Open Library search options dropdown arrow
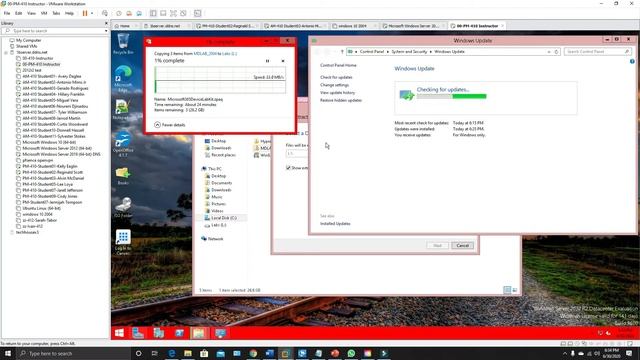Screen dimensions: 640x360 click(106, 31)
